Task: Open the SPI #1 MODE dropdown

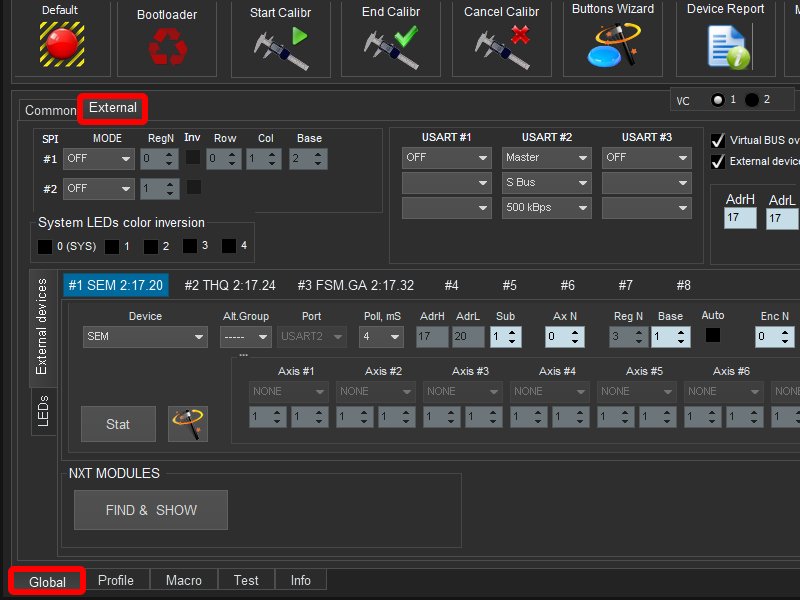Action: click(x=99, y=158)
